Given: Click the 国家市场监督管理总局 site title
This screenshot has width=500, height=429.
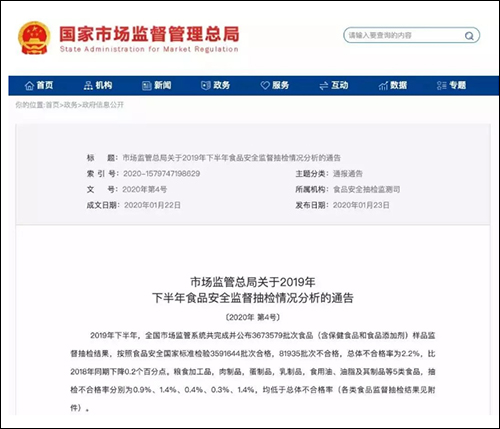Looking at the screenshot, I should (x=149, y=34).
